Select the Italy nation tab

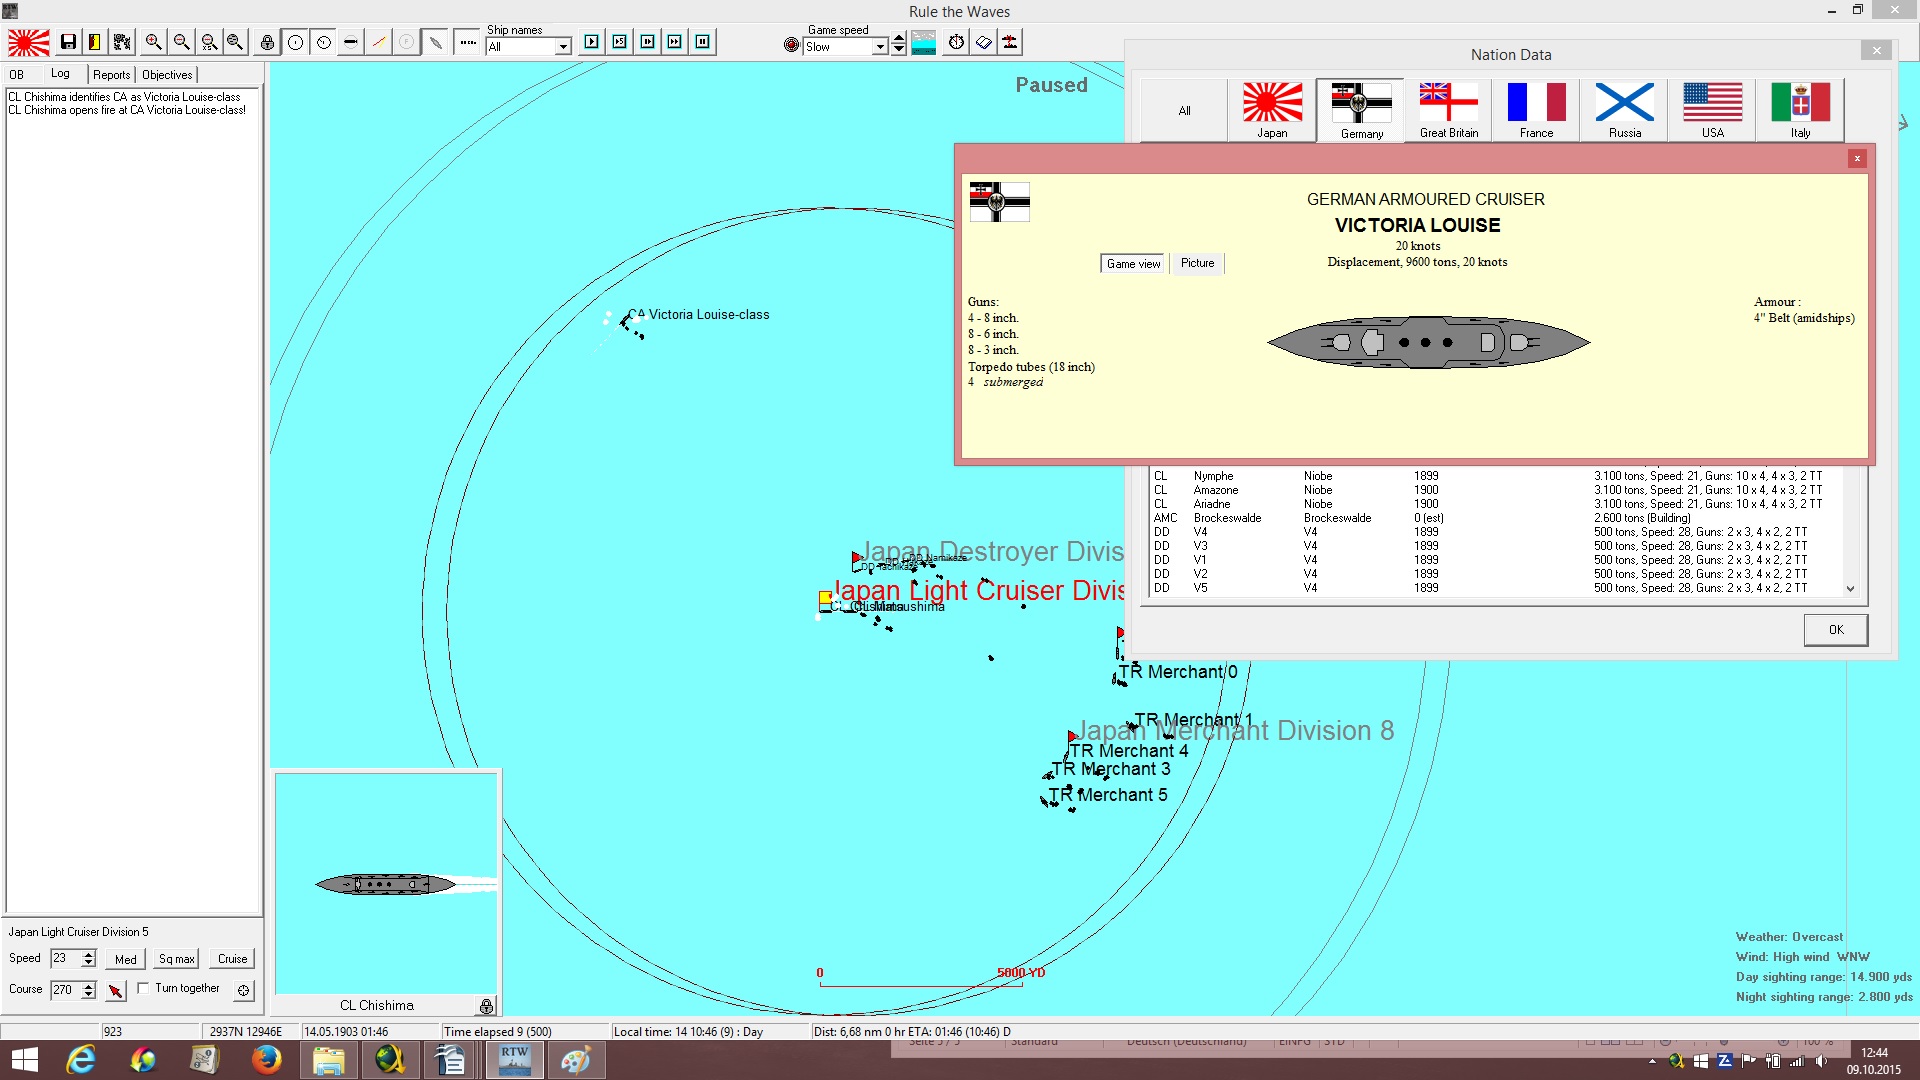coord(1800,110)
